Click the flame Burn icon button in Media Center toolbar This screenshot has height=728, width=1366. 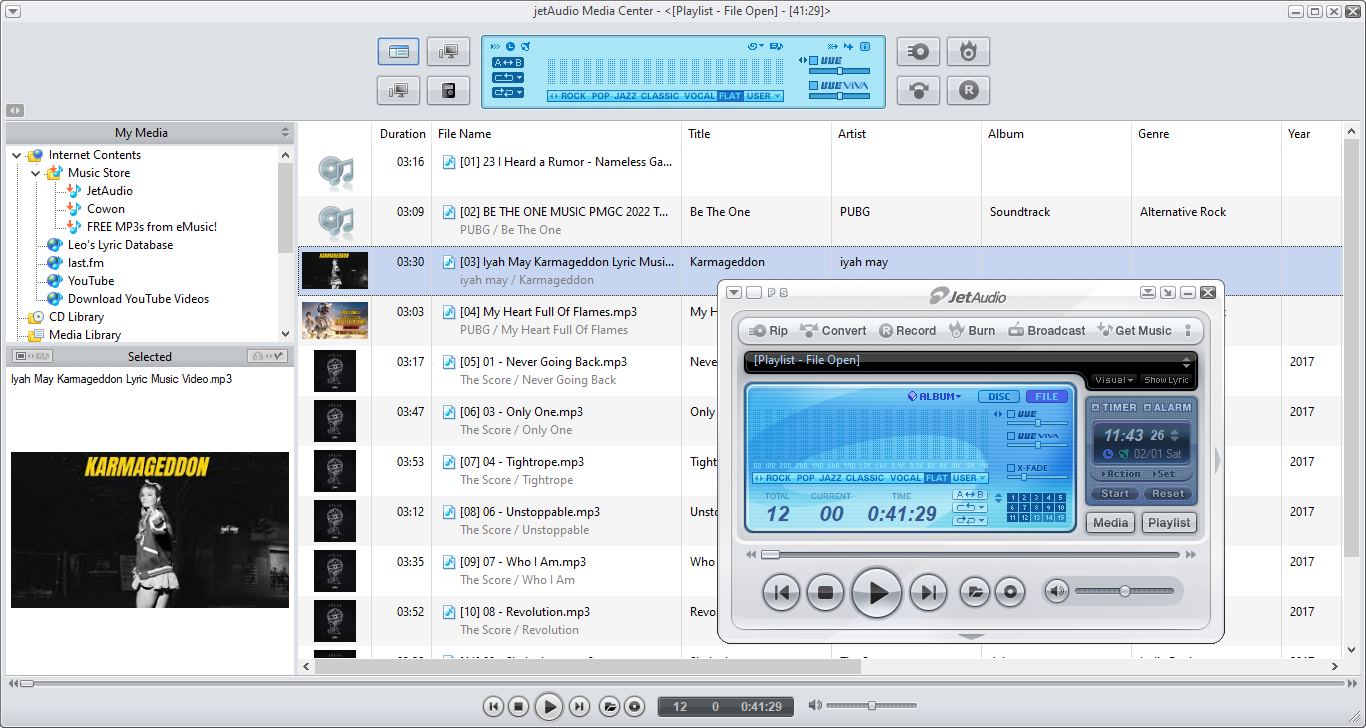tap(968, 52)
